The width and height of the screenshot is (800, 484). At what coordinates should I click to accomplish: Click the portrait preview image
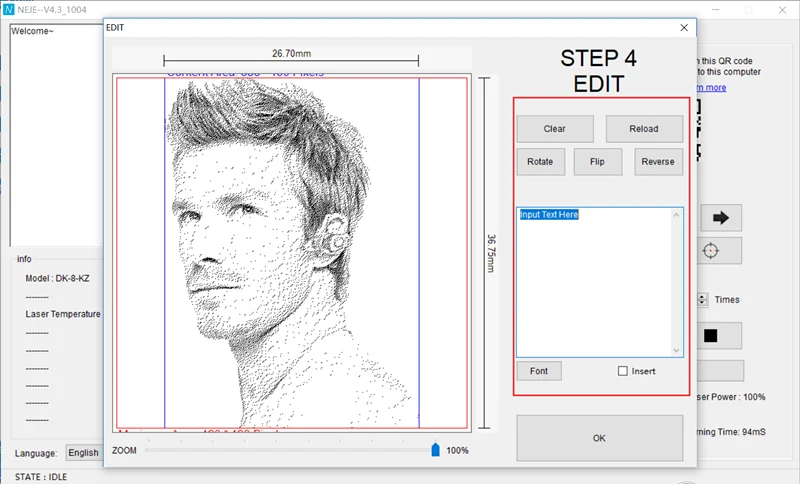pyautogui.click(x=292, y=252)
